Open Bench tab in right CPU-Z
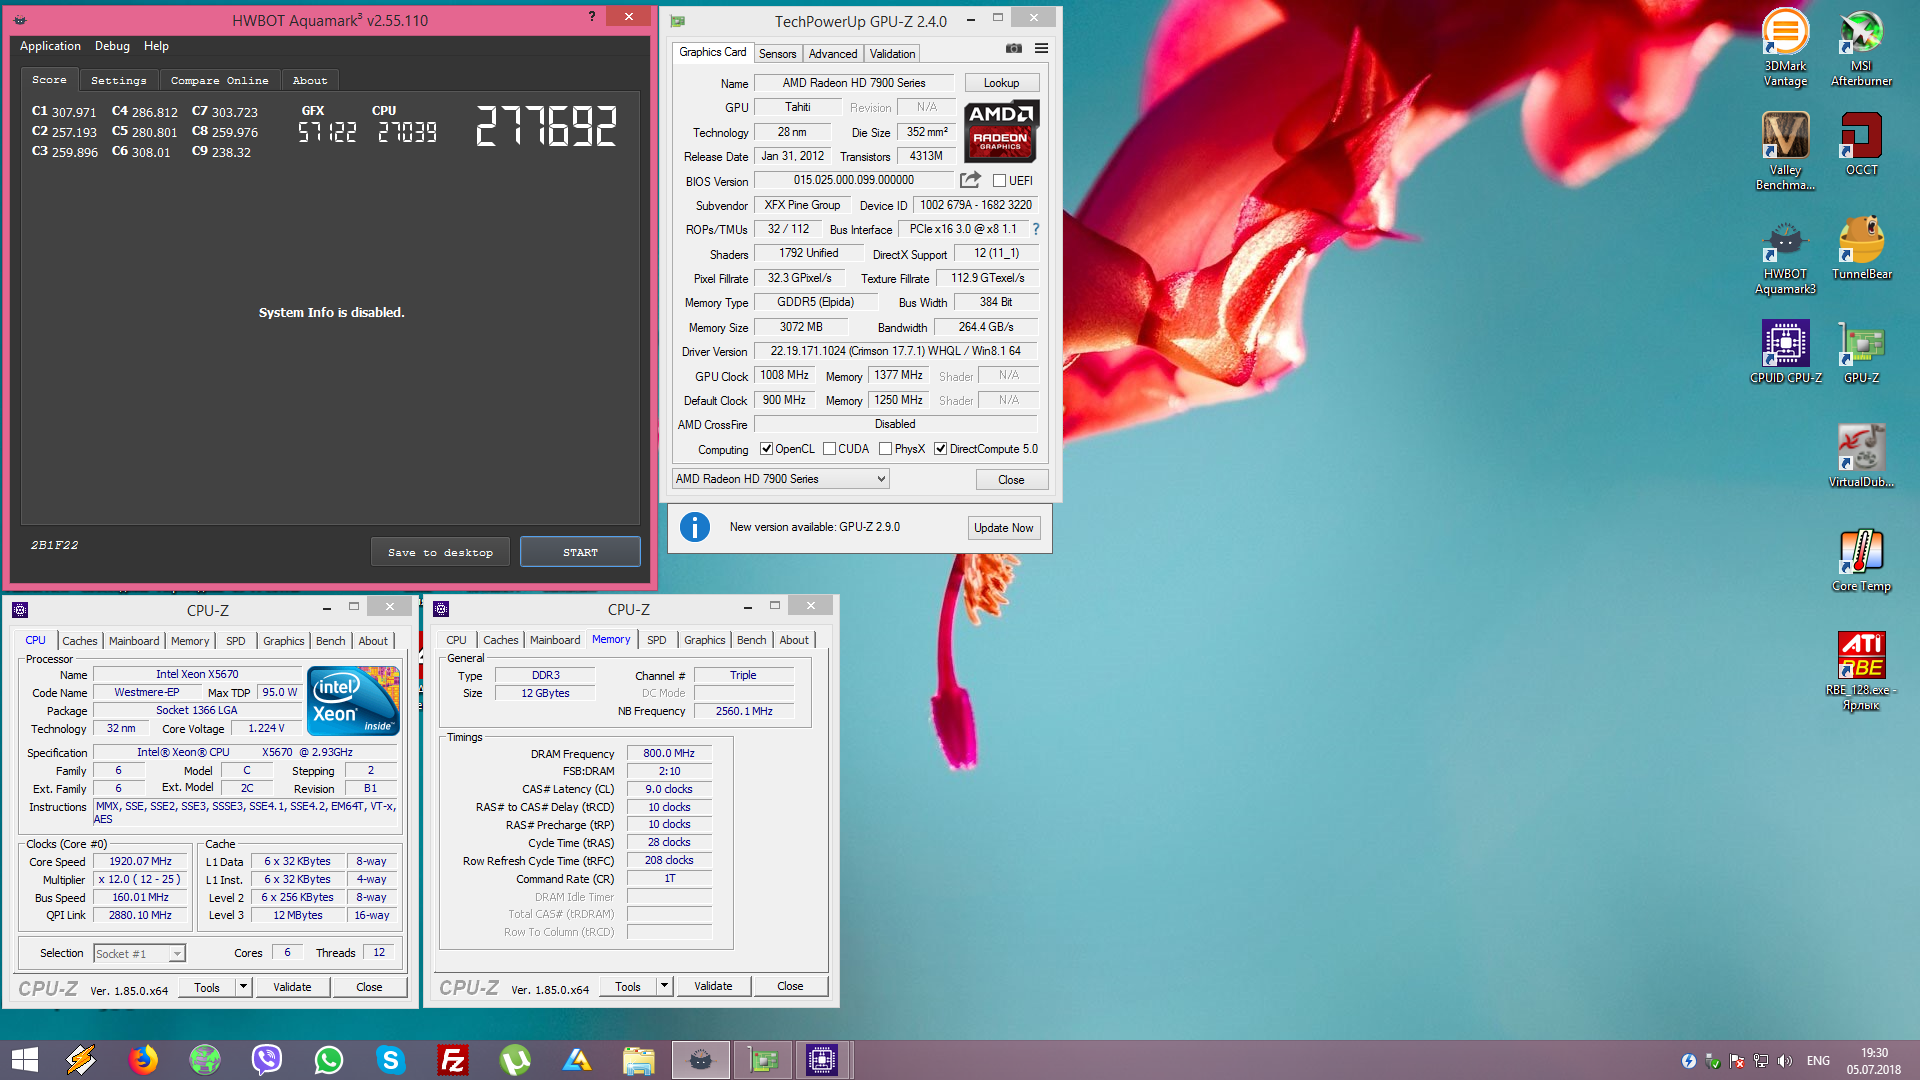The image size is (1920, 1080). coord(752,640)
